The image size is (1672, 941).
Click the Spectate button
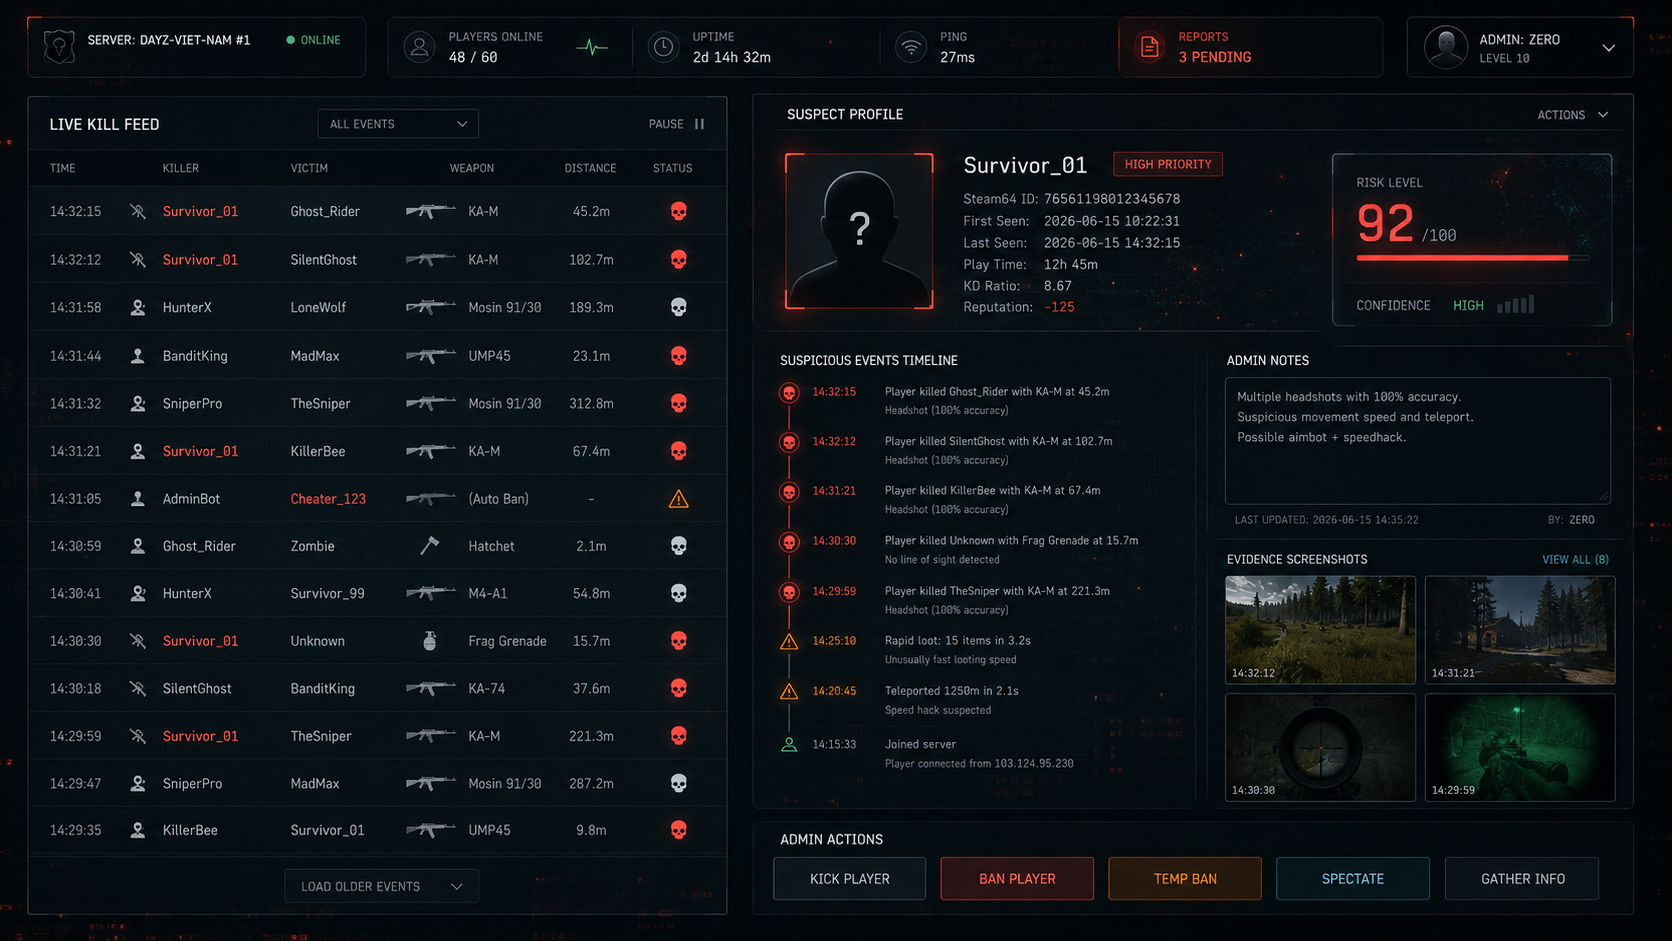[1353, 879]
